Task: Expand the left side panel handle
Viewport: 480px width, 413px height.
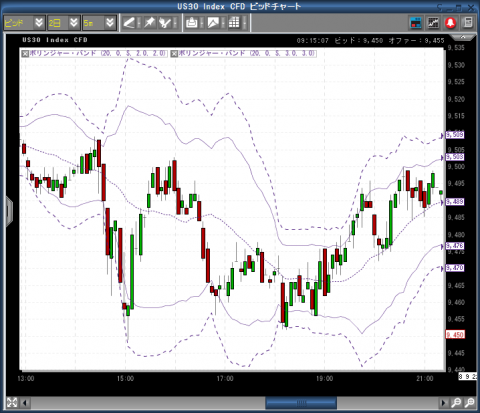Action: (x=9, y=211)
